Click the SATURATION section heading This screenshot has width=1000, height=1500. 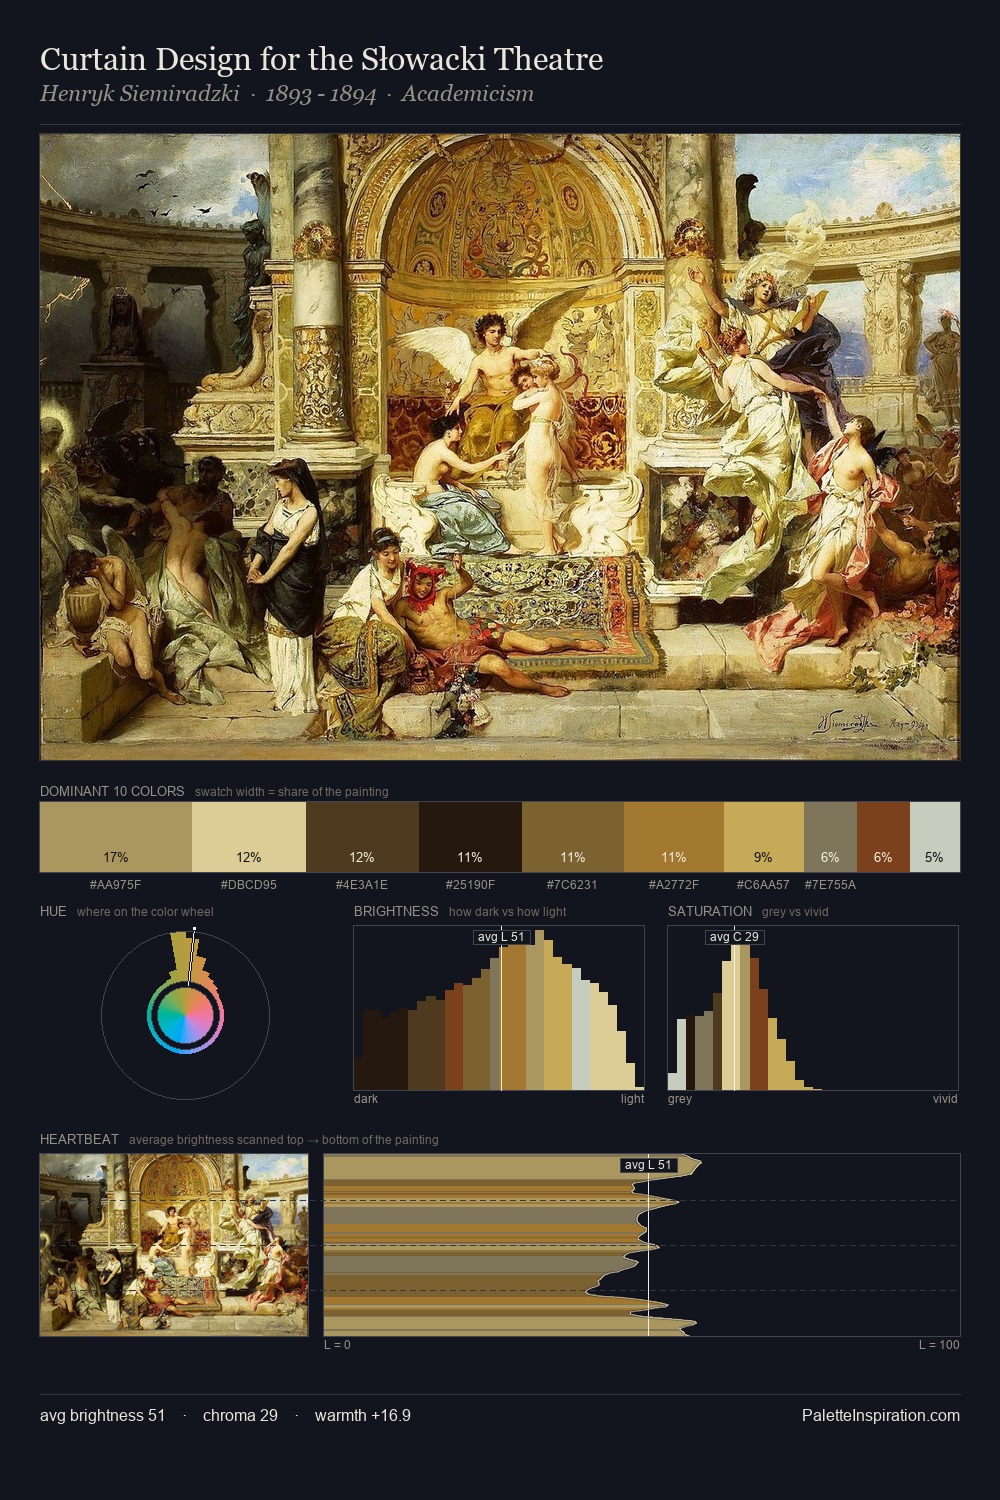click(x=710, y=911)
